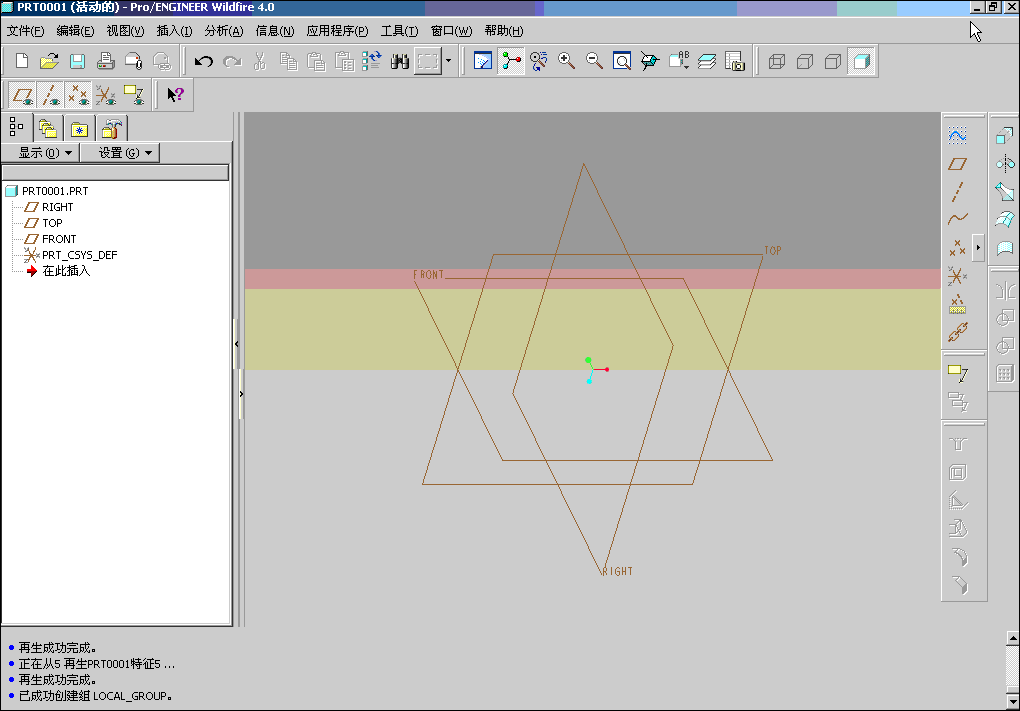Viewport: 1020px width, 711px height.
Task: Toggle datum planes display
Action: [23, 95]
